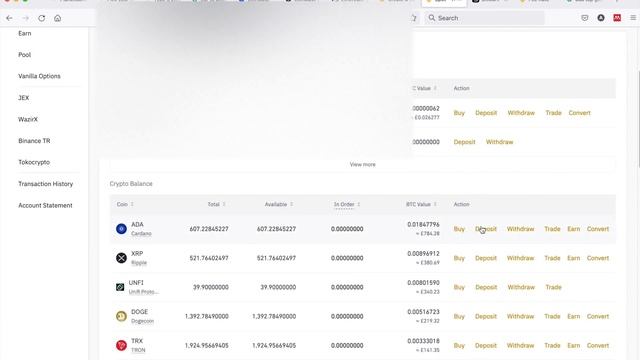
Task: Click the TRX TRON coin icon
Action: coord(121,345)
